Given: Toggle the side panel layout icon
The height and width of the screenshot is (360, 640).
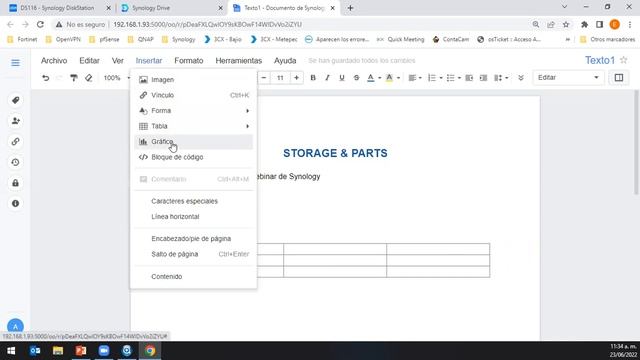Looking at the screenshot, I should tap(619, 78).
